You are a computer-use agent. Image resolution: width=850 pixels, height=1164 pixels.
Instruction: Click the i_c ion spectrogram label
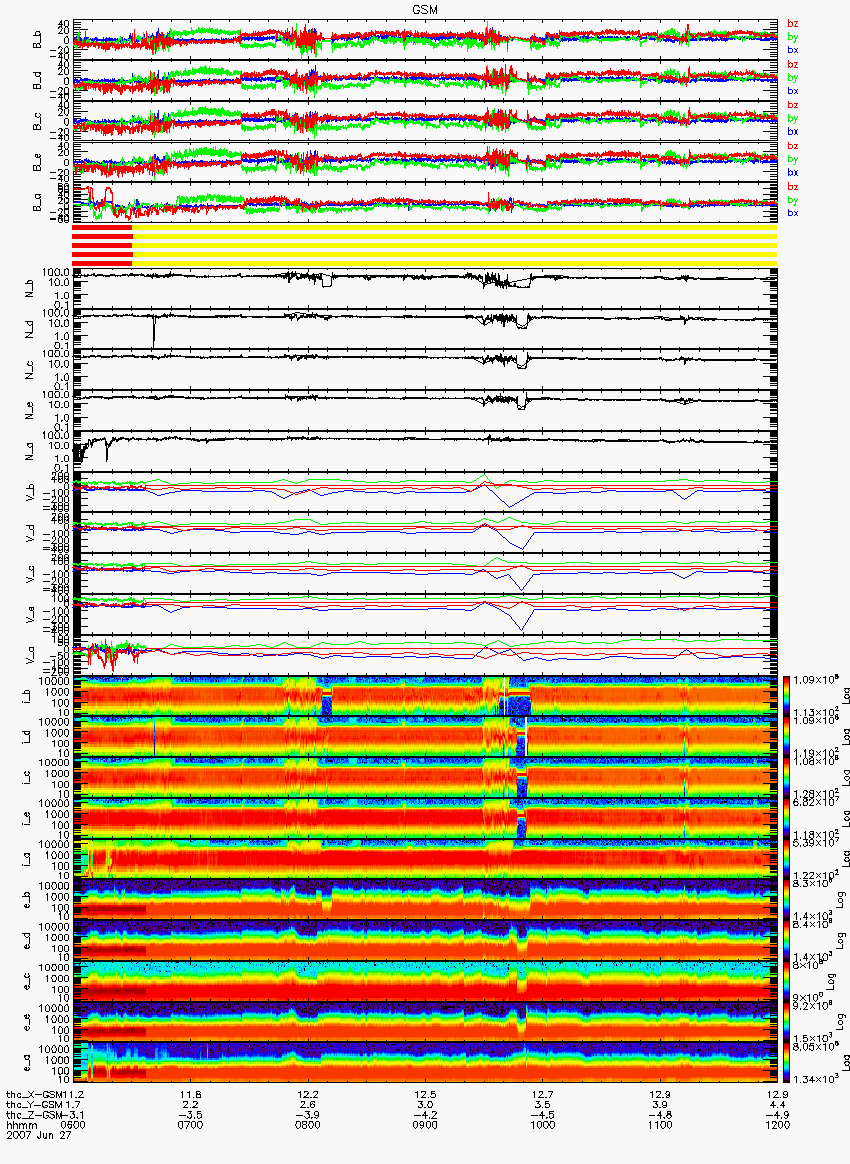click(27, 777)
